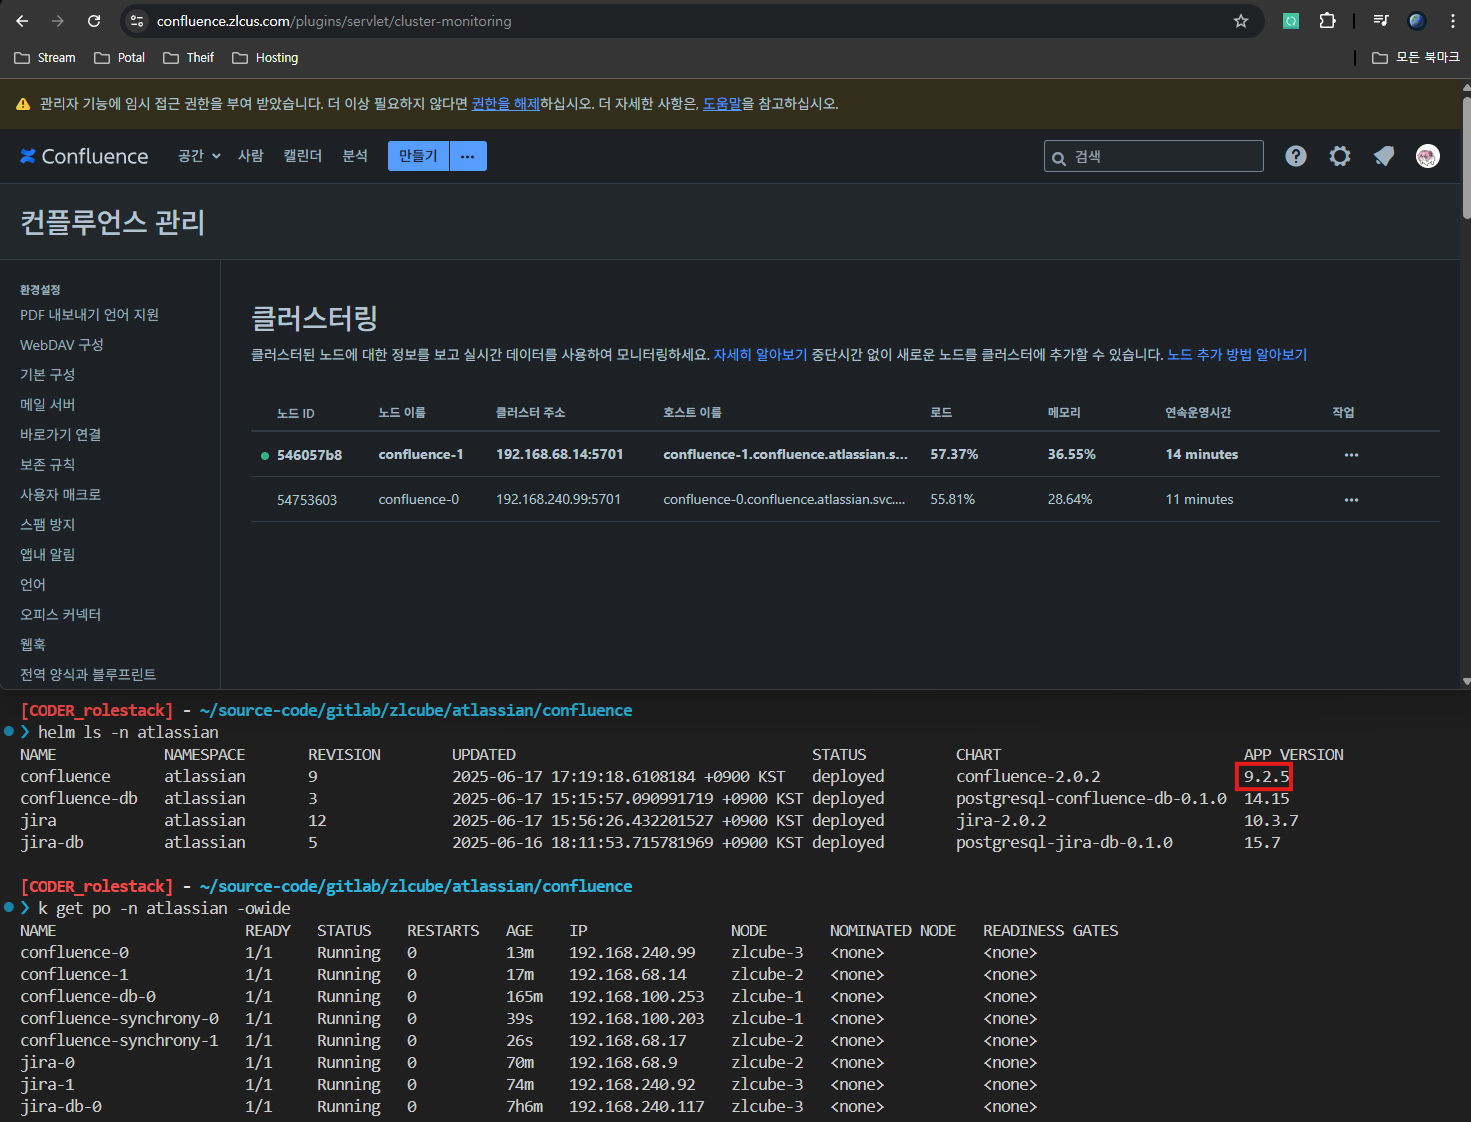
Task: Open actions menu for node confluence-0
Action: click(x=1351, y=500)
